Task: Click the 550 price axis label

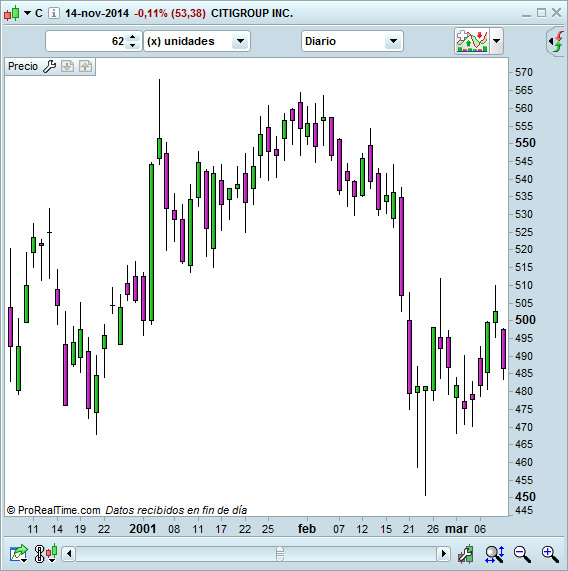Action: click(525, 143)
